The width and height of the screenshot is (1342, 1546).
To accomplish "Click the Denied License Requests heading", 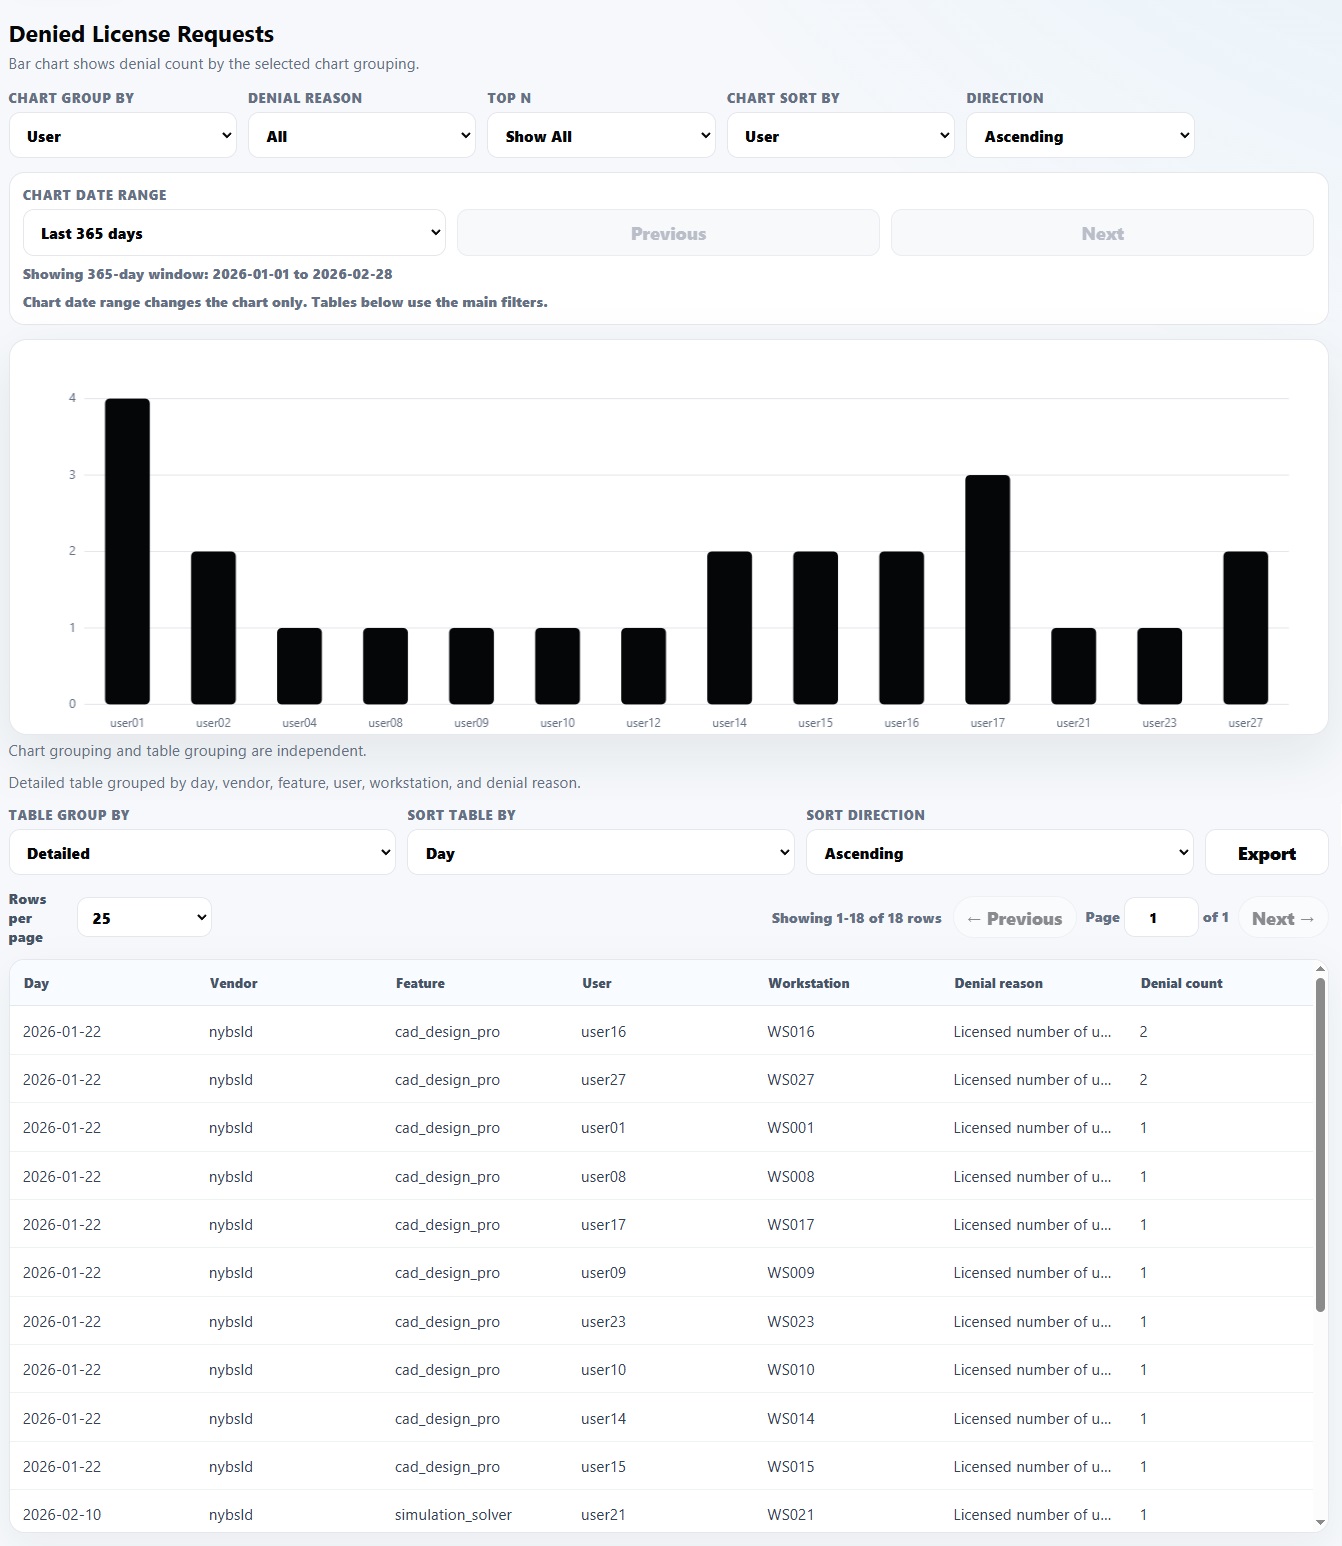I will point(141,34).
